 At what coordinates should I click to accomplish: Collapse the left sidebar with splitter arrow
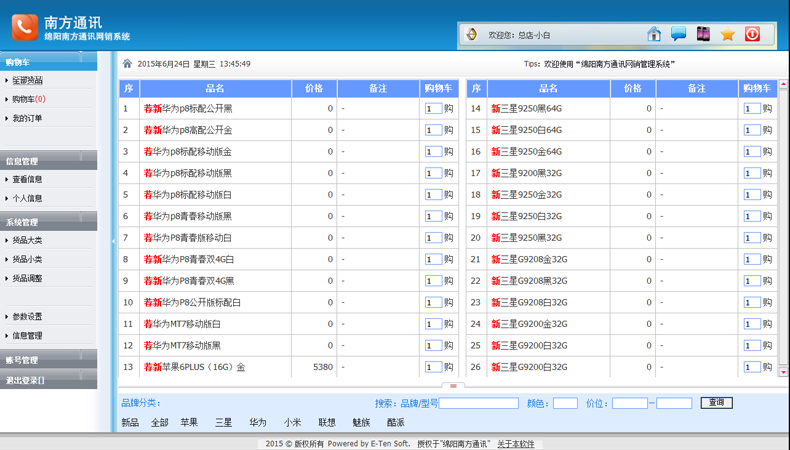click(x=113, y=241)
